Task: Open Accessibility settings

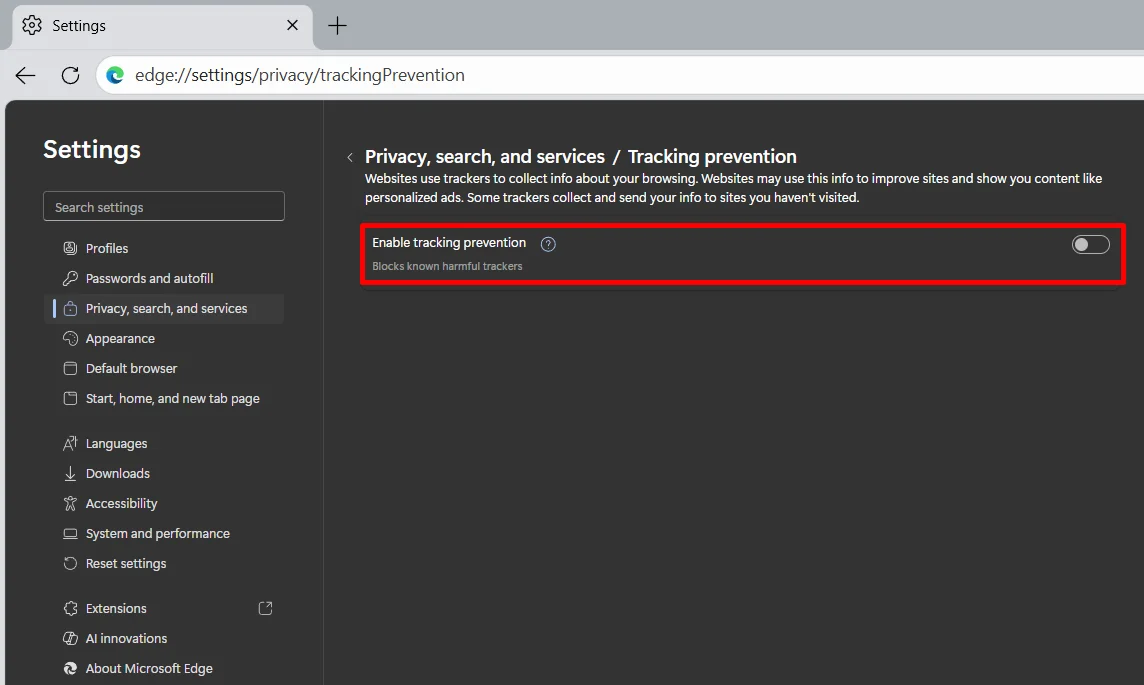Action: [121, 503]
